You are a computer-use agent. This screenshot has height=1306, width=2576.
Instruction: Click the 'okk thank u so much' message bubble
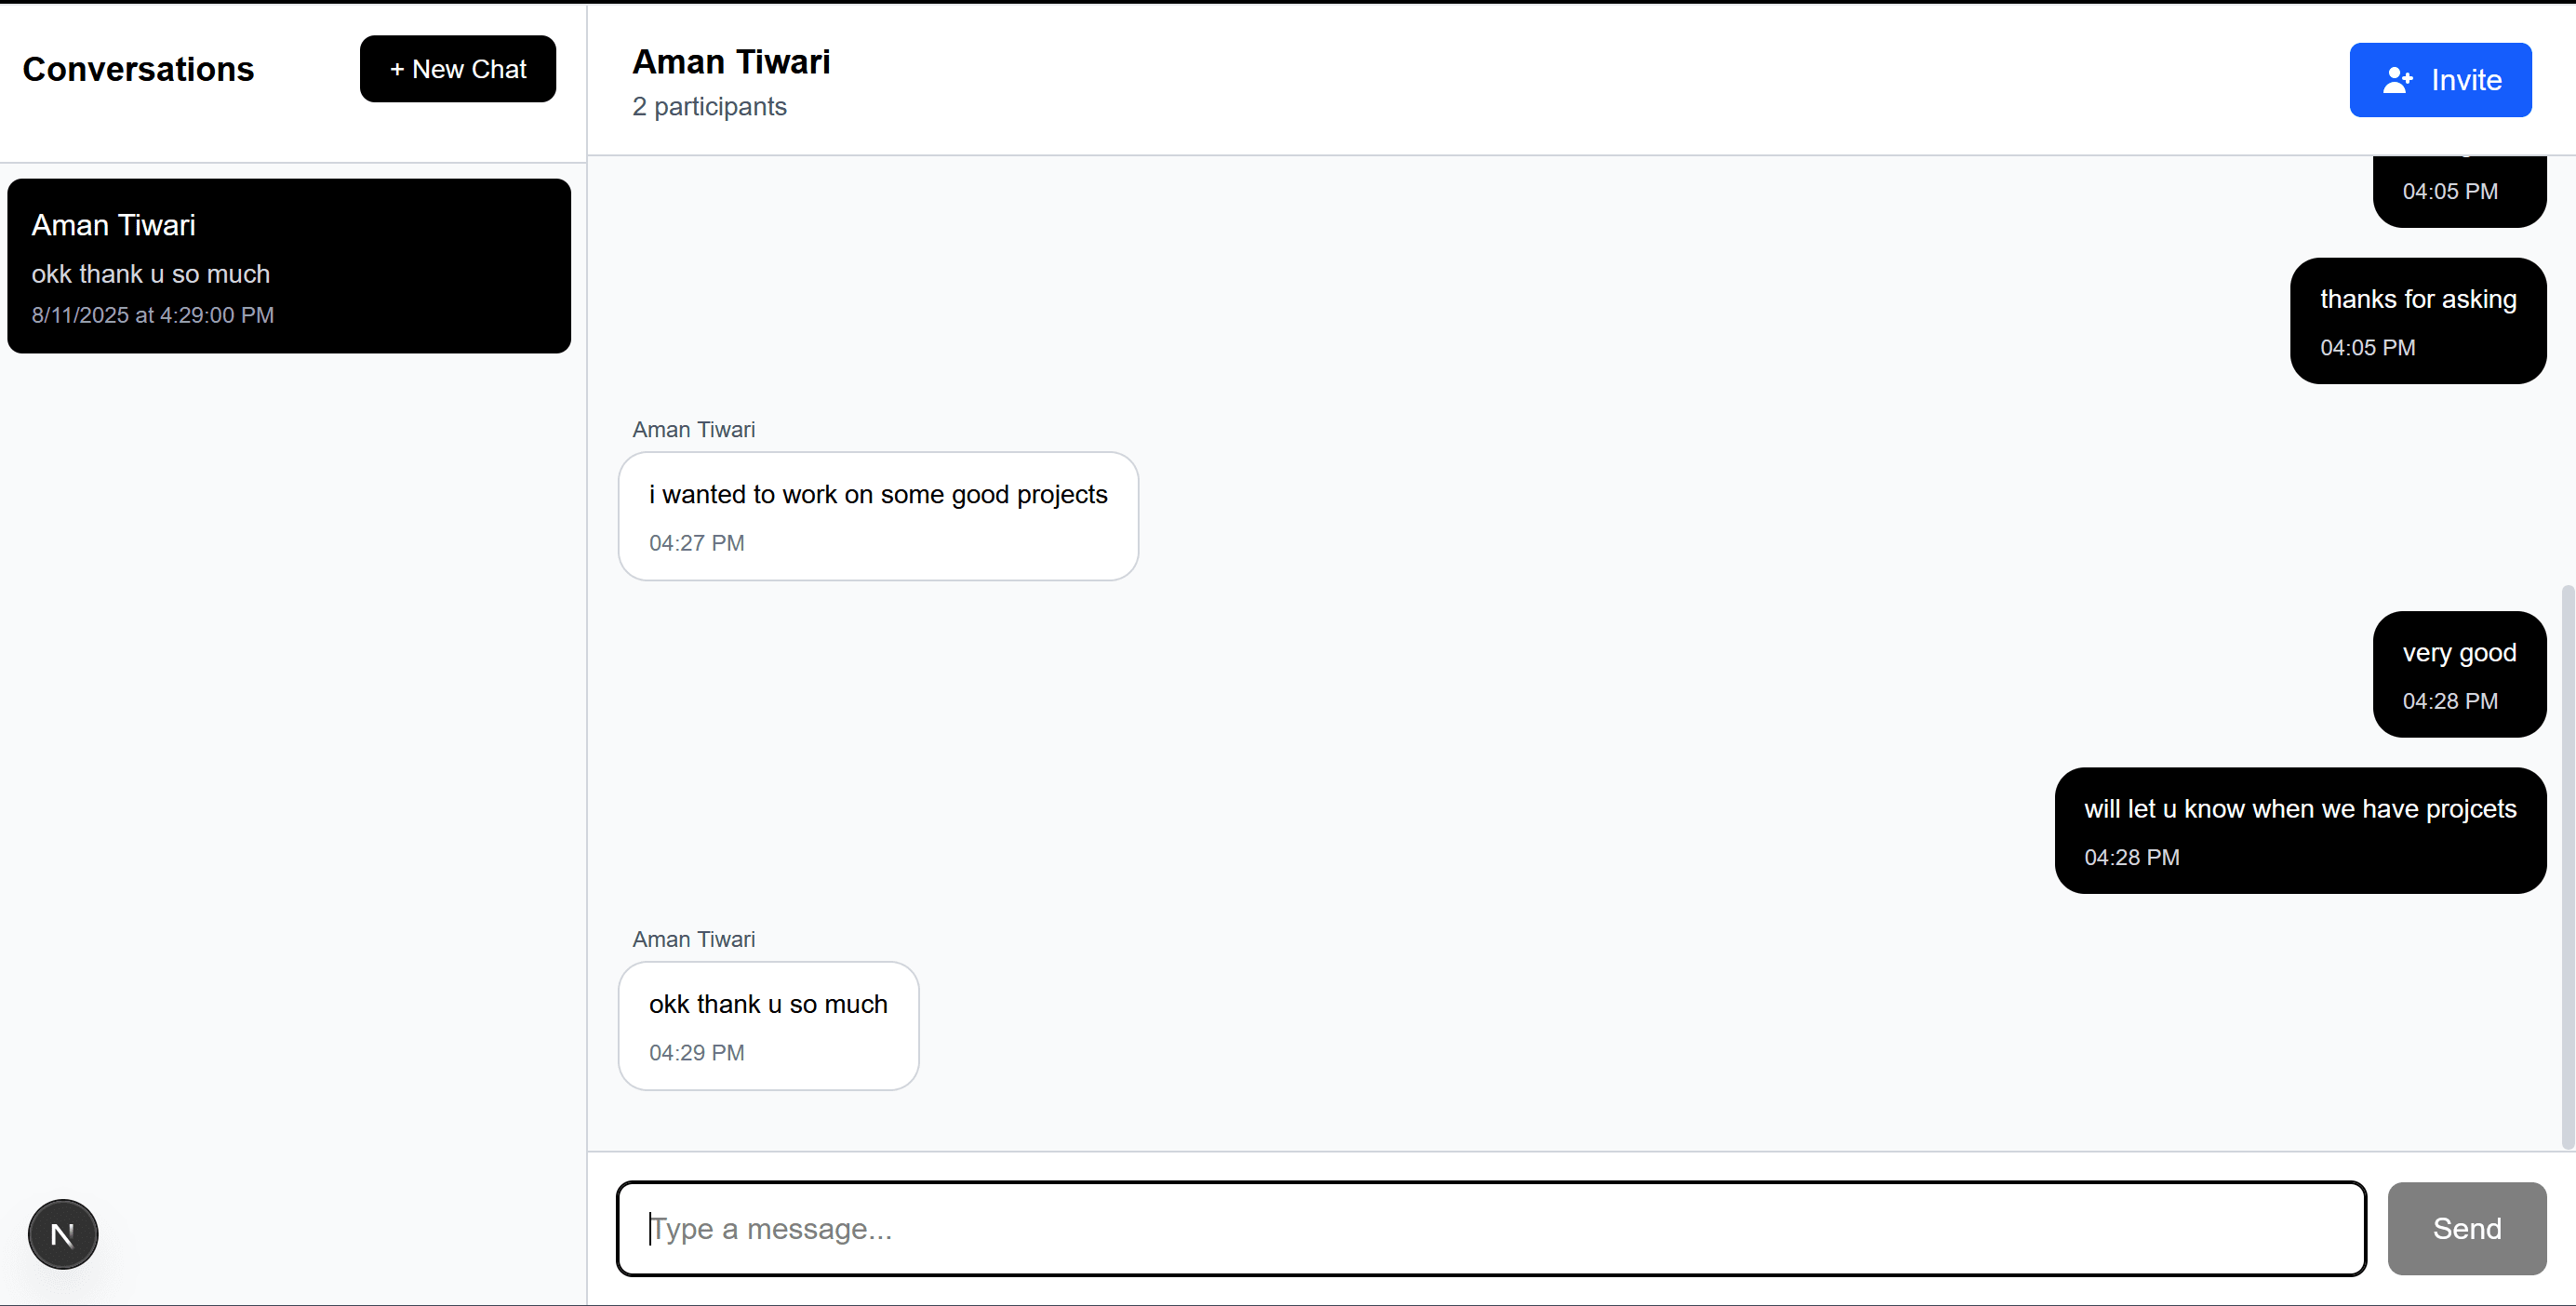coord(768,1026)
